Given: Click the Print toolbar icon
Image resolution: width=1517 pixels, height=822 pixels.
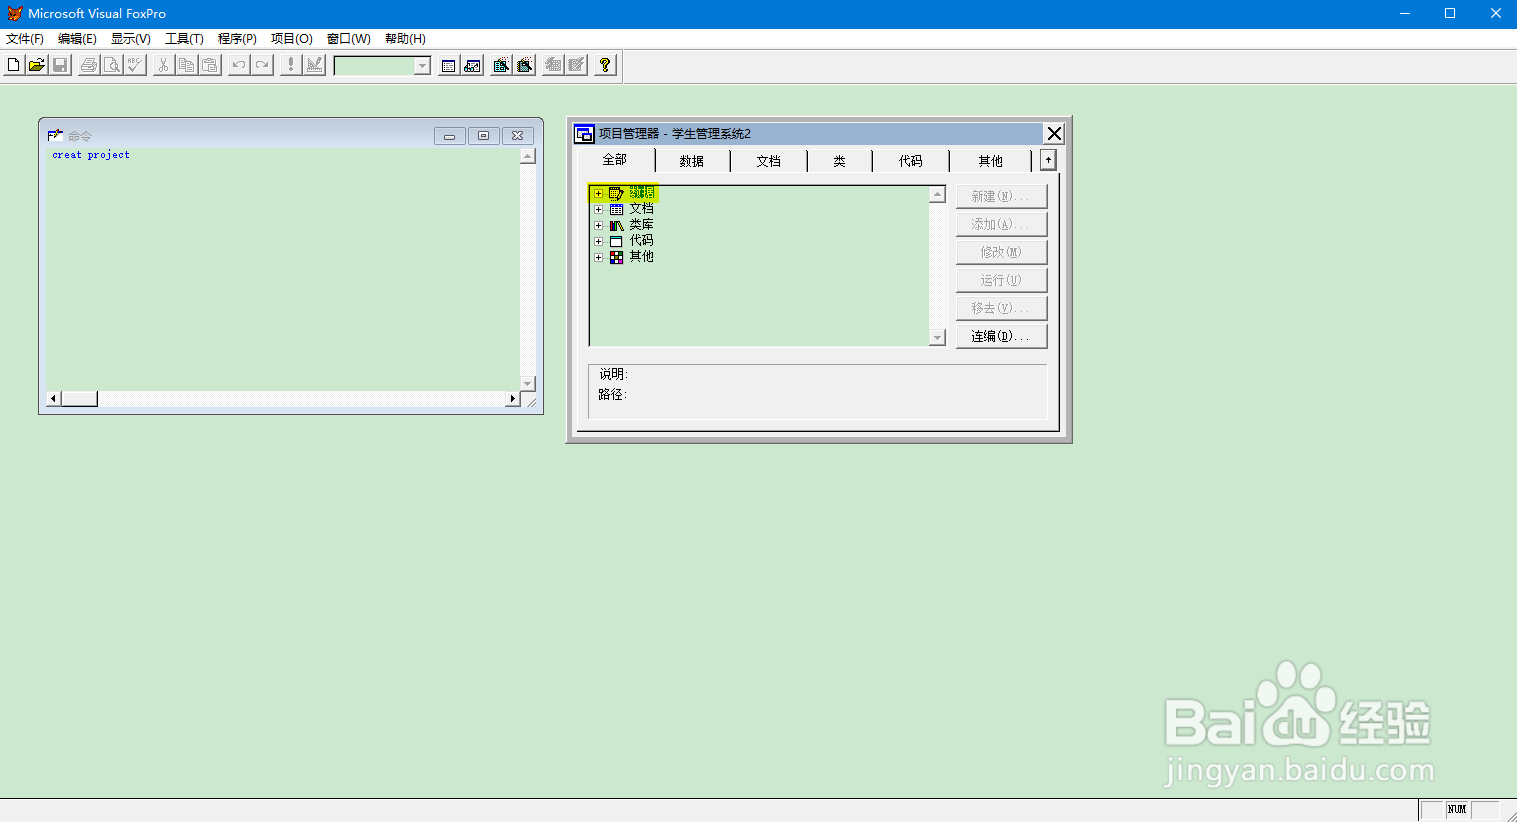Looking at the screenshot, I should pyautogui.click(x=89, y=65).
